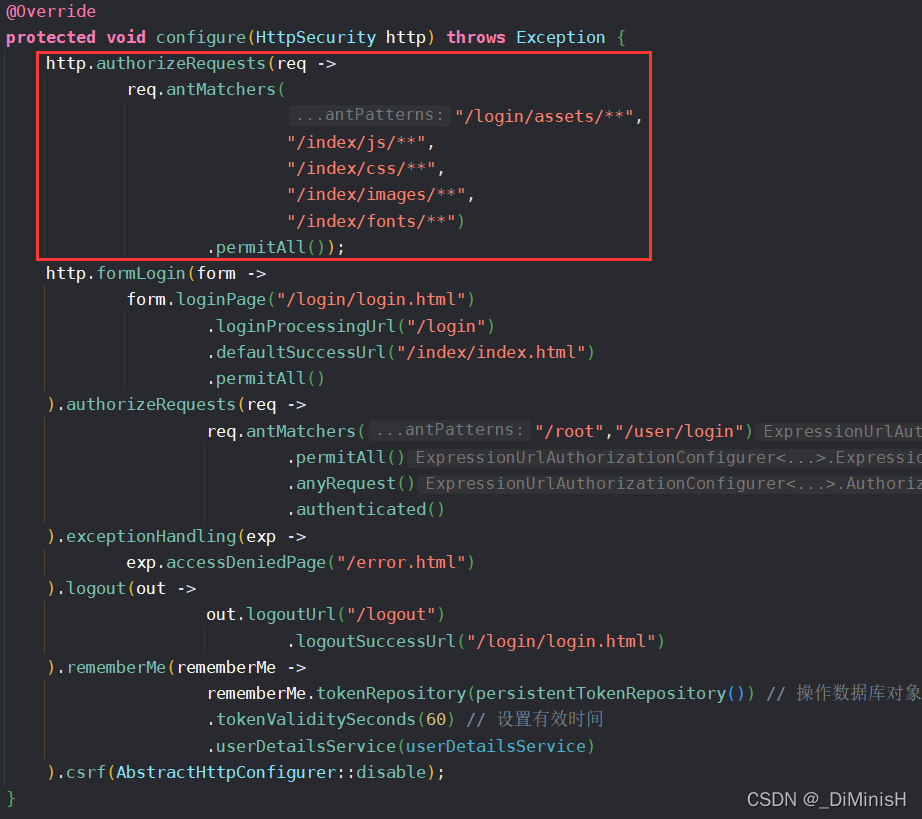Click the @Override annotation
Screen dimensions: 922x819
[51, 11]
